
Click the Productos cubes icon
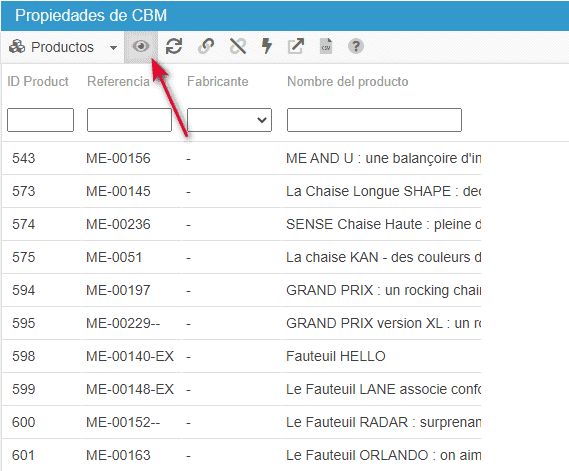(x=17, y=47)
